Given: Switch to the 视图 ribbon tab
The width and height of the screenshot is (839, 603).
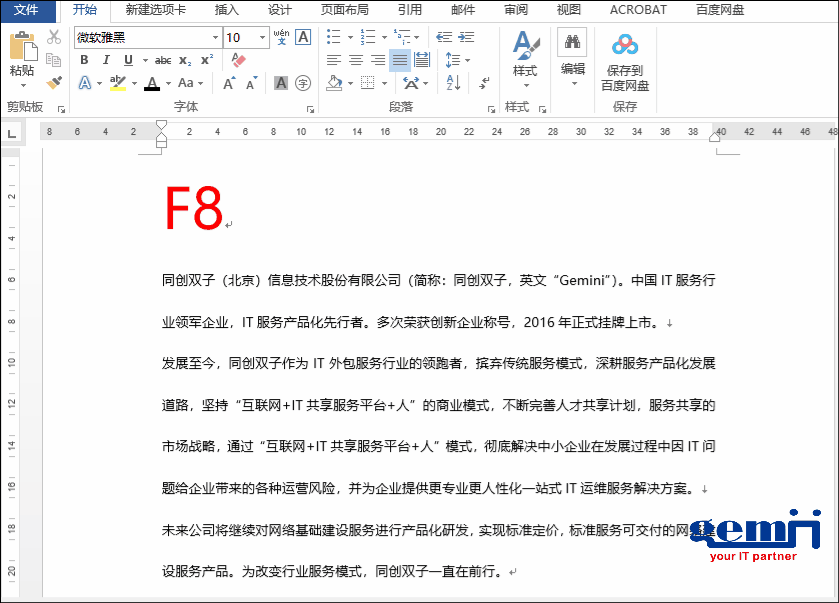Looking at the screenshot, I should point(567,11).
